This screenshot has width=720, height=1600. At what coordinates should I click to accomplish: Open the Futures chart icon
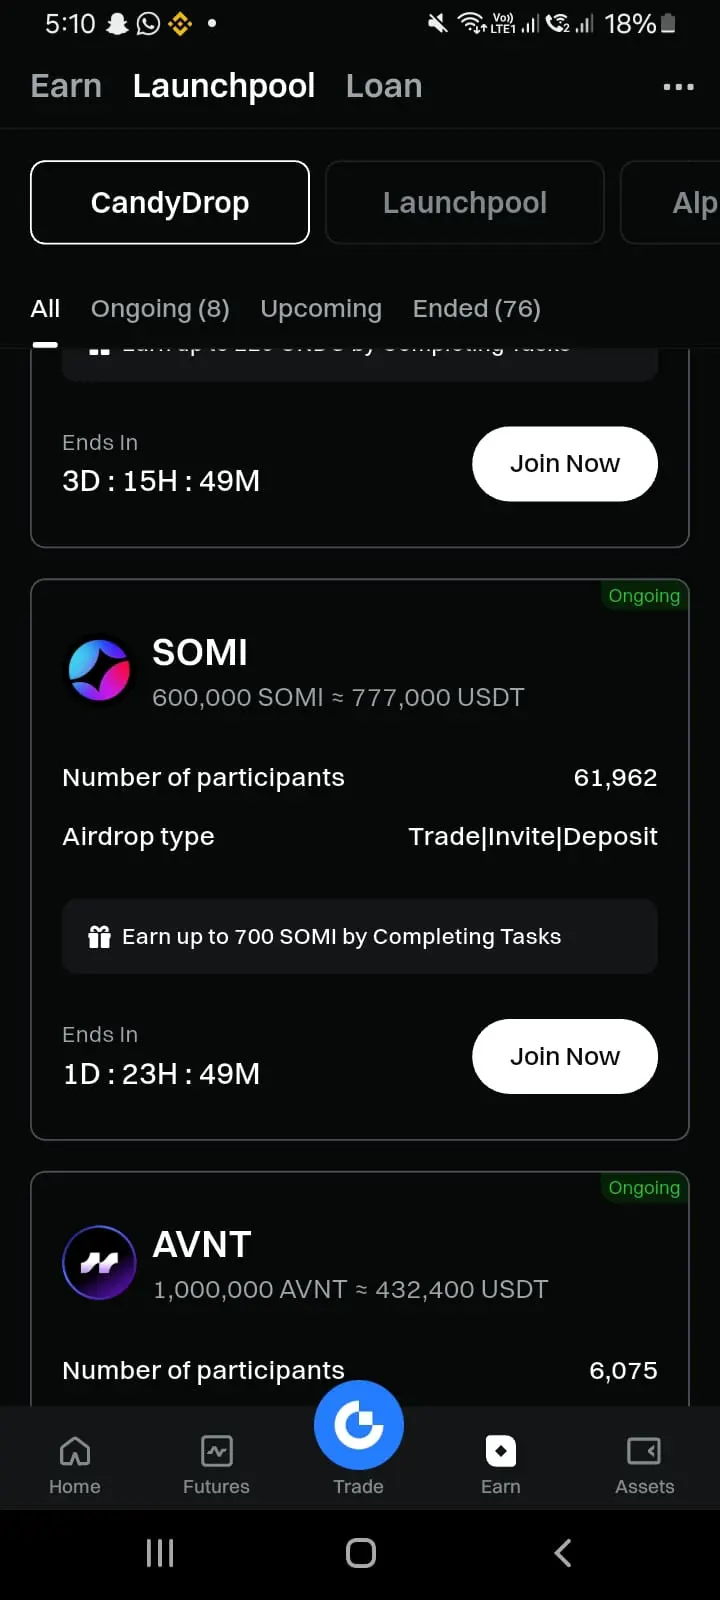(216, 1451)
